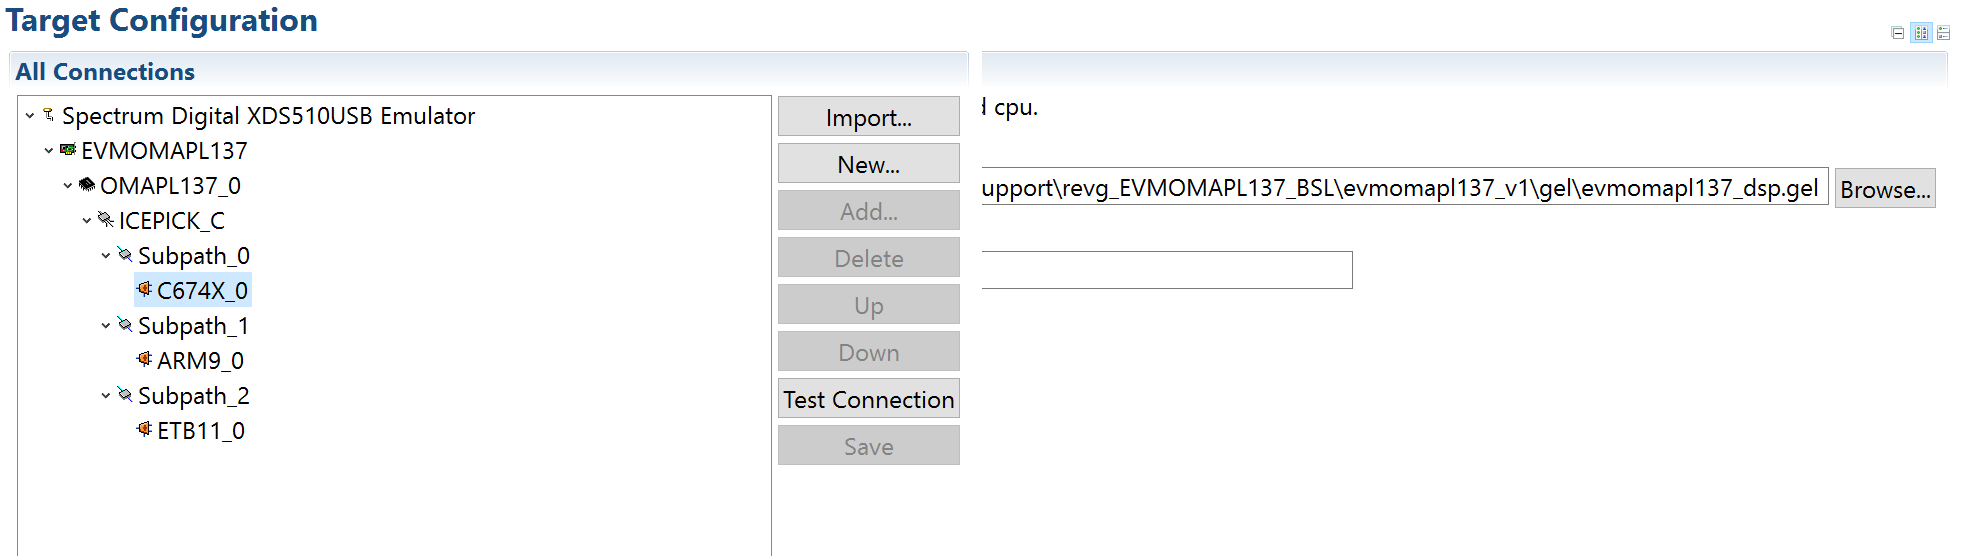
Task: Click the ETB11_0 CPU icon
Action: click(x=144, y=430)
